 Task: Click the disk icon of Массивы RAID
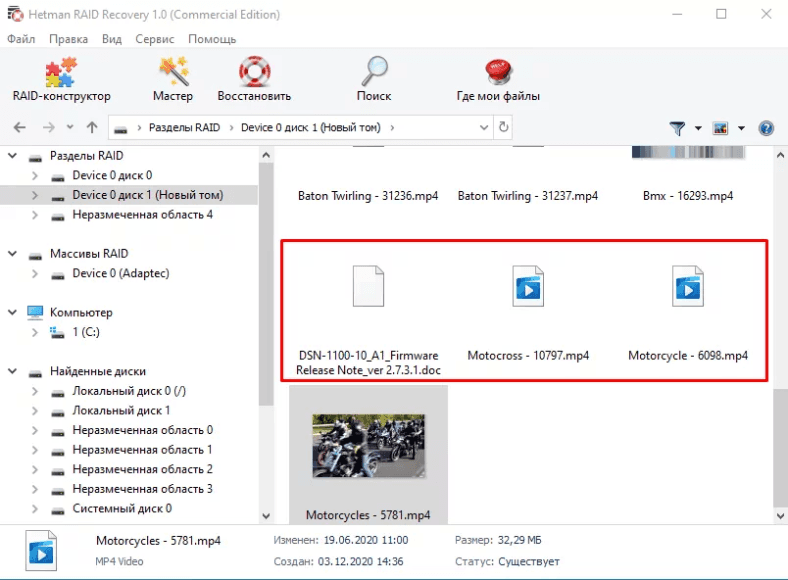click(35, 255)
